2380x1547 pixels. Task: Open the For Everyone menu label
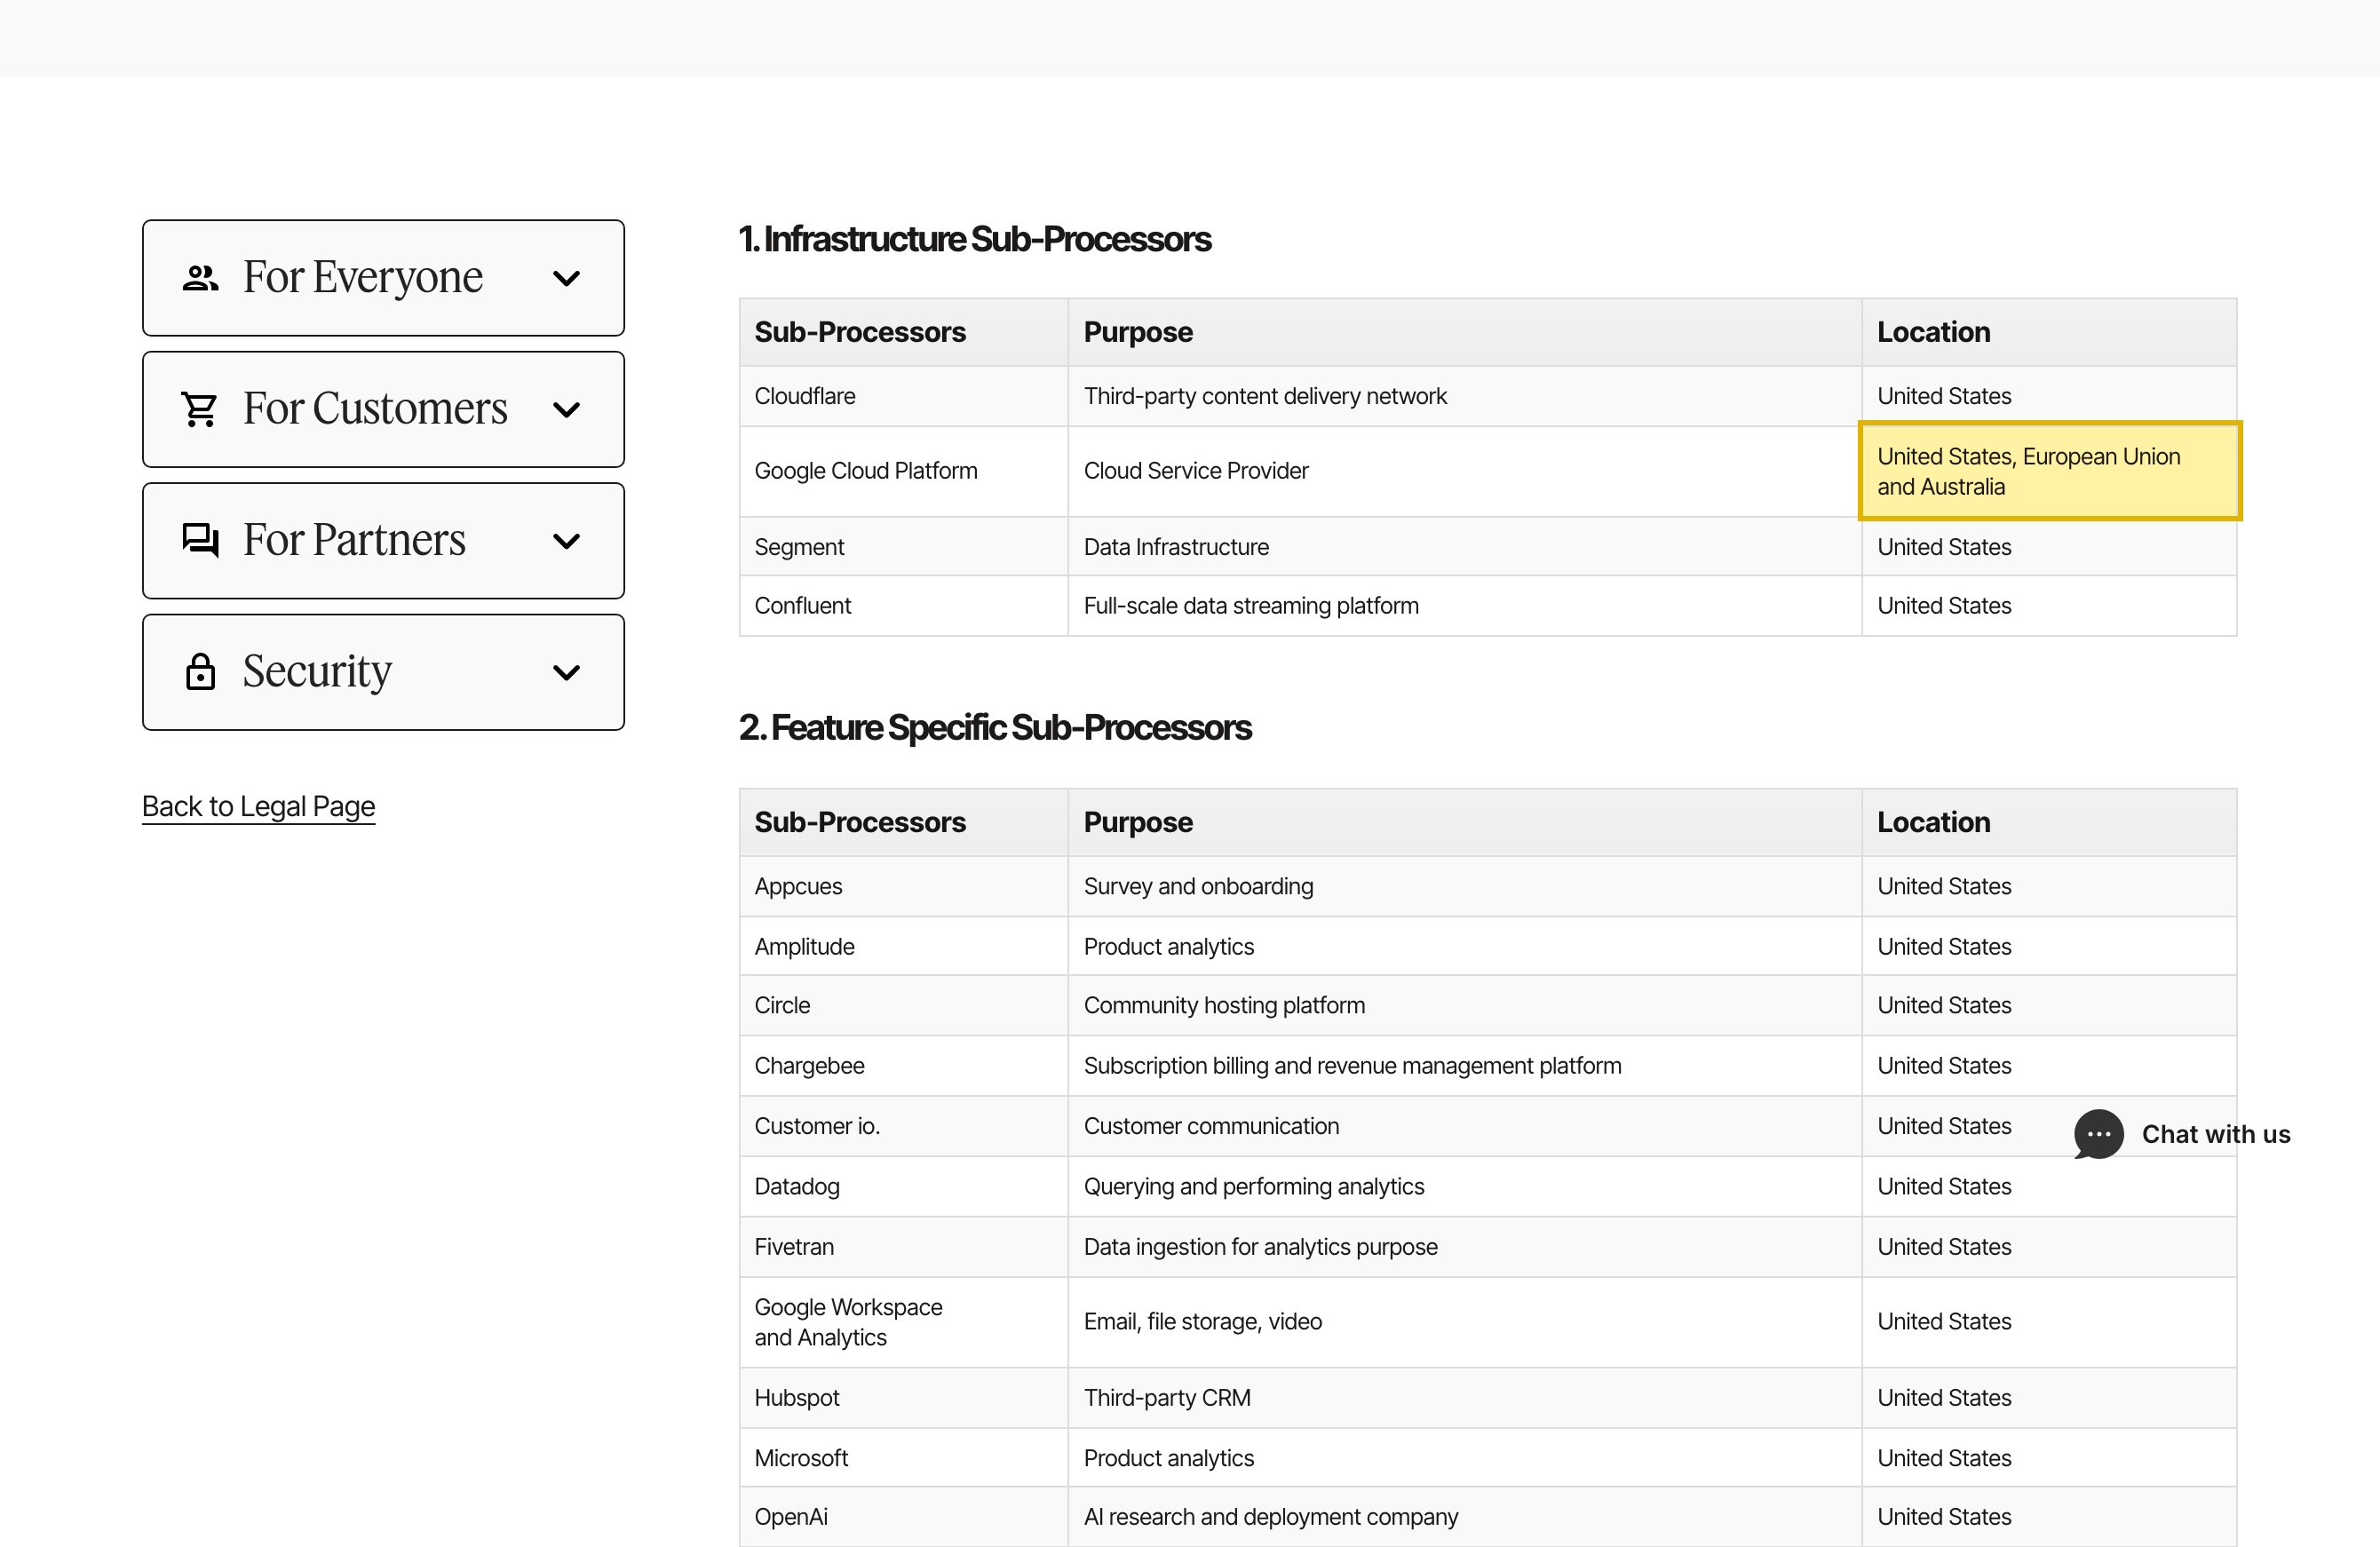coord(363,277)
